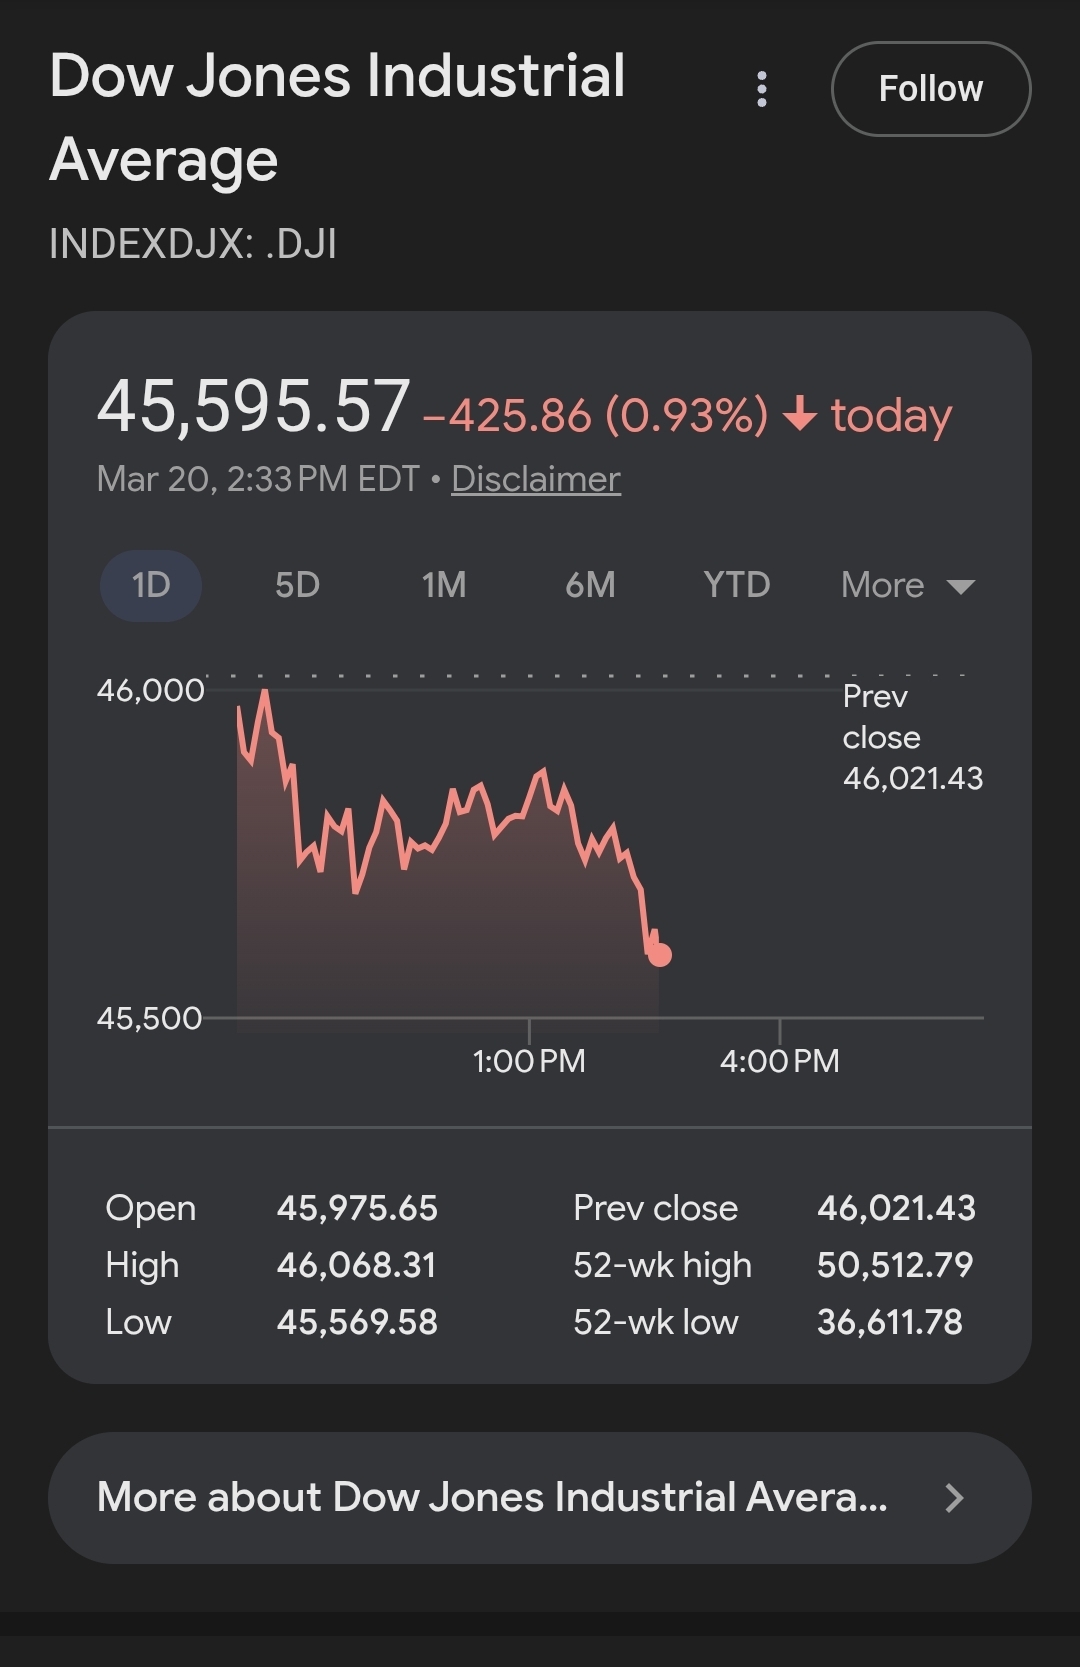Tap the INDEXDJX: .DJI ticker text
1080x1667 pixels.
click(193, 244)
